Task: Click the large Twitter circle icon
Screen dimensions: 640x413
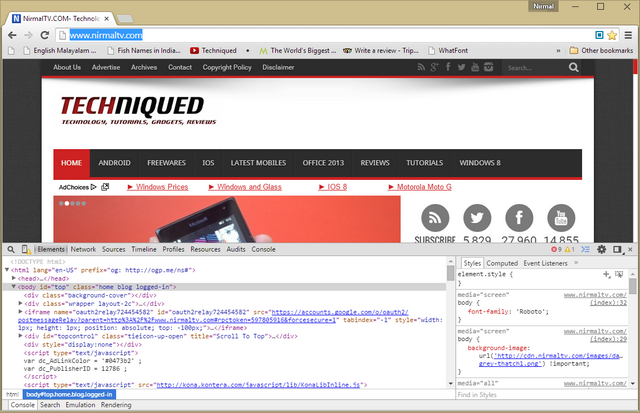Action: [477, 218]
